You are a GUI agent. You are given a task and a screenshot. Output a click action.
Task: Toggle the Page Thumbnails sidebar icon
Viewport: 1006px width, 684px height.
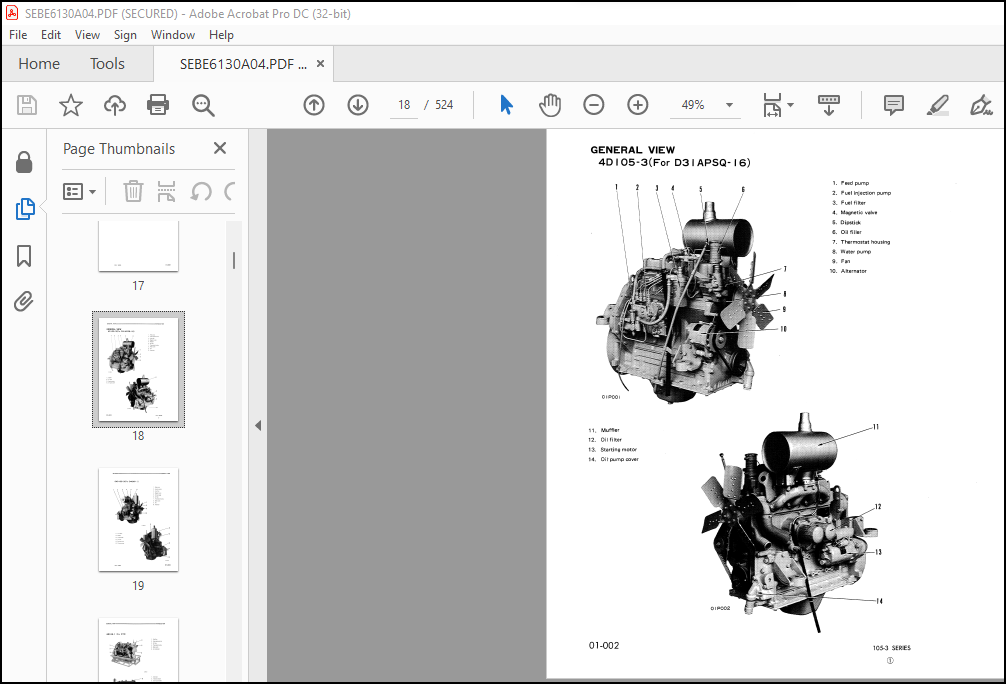point(24,209)
